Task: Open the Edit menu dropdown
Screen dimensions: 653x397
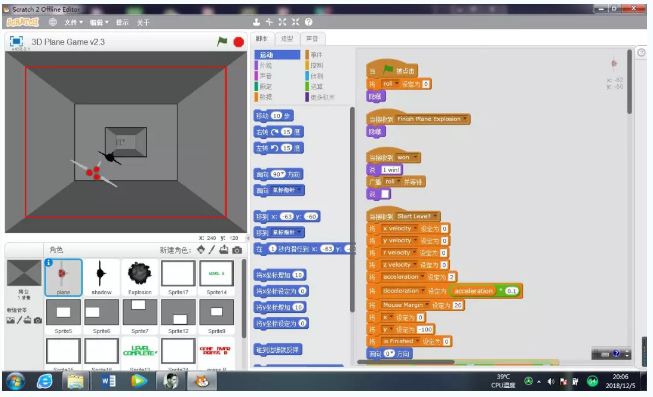Action: [99, 22]
